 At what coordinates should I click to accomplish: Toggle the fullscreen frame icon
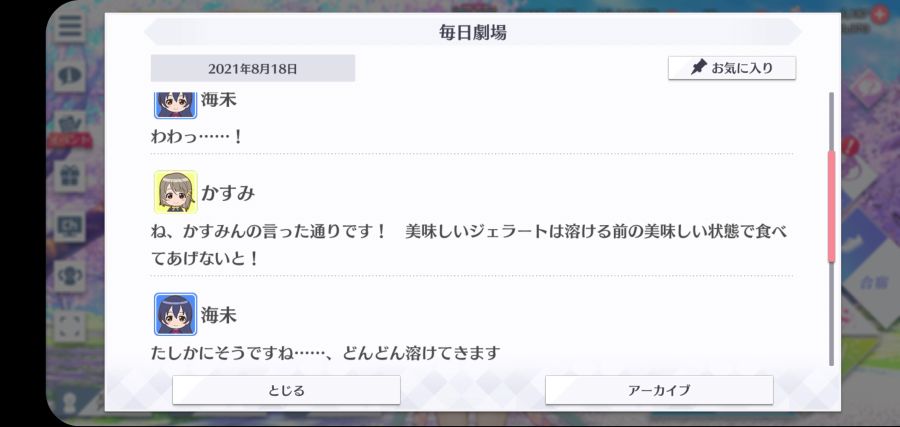point(70,325)
